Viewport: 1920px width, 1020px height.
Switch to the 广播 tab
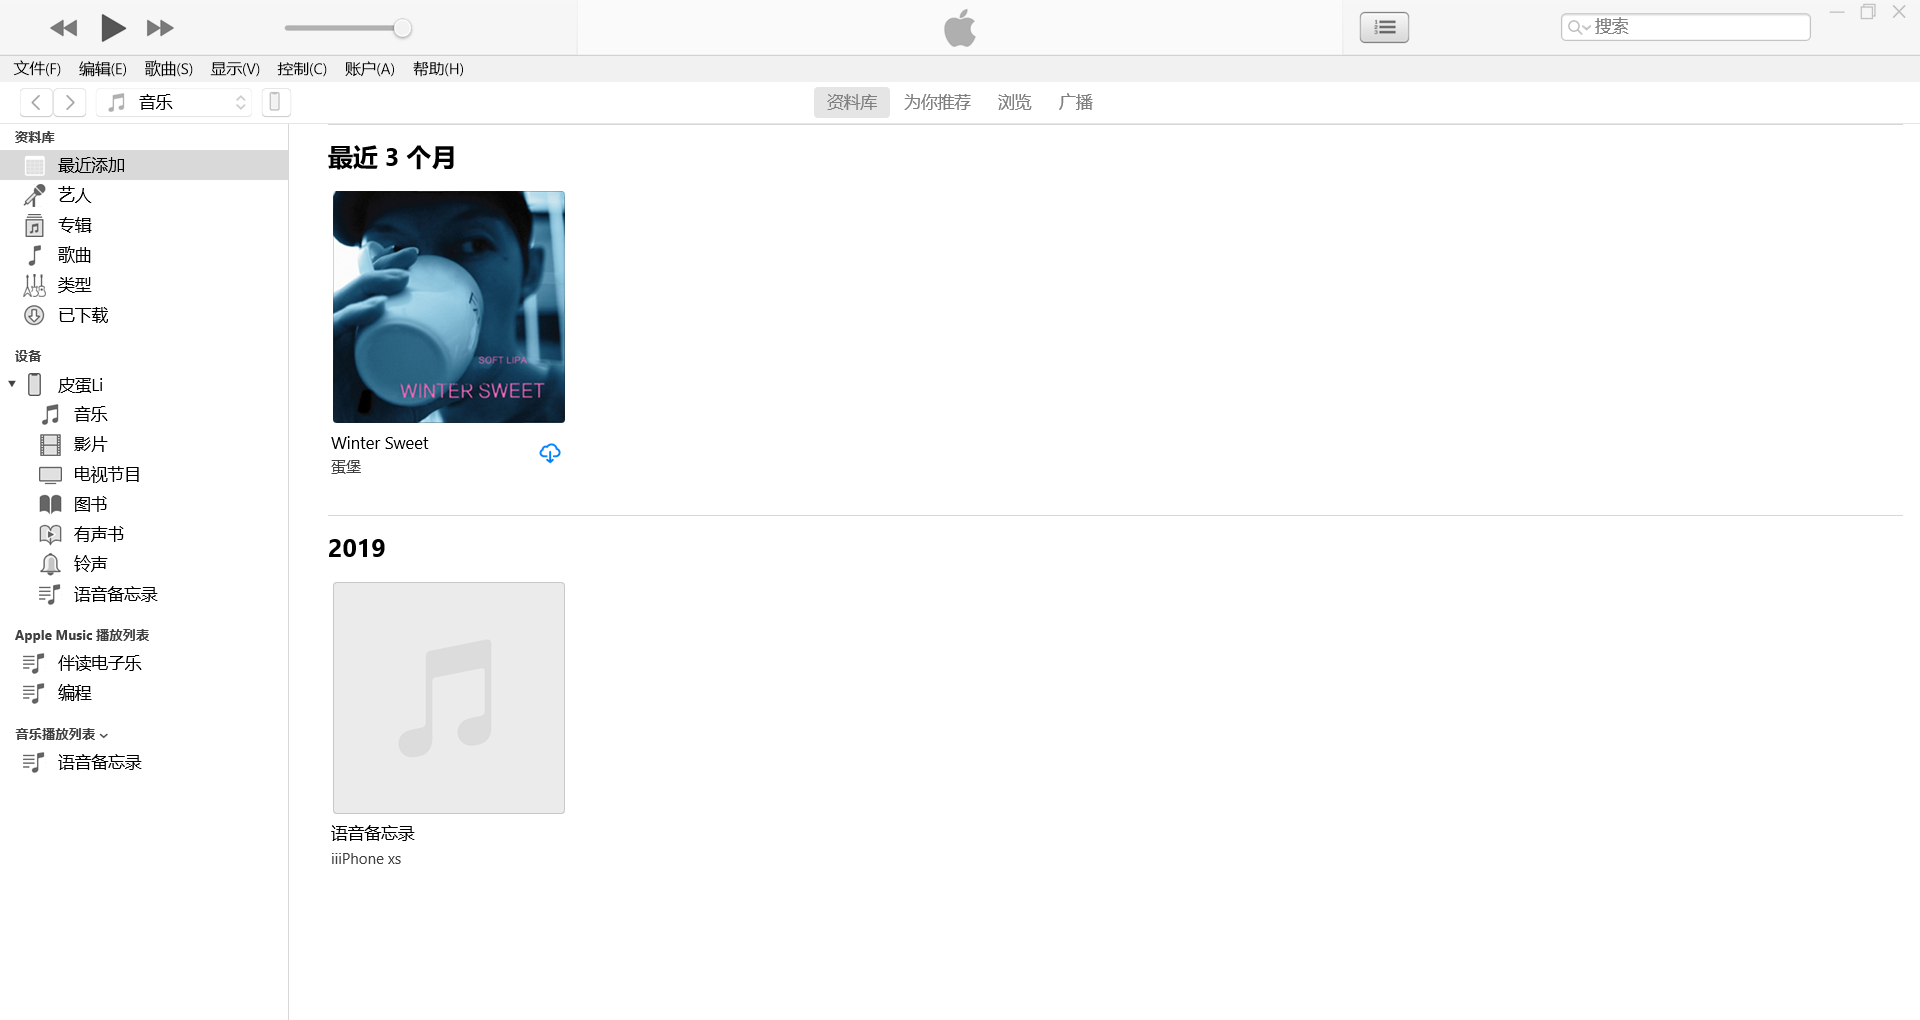[x=1076, y=102]
